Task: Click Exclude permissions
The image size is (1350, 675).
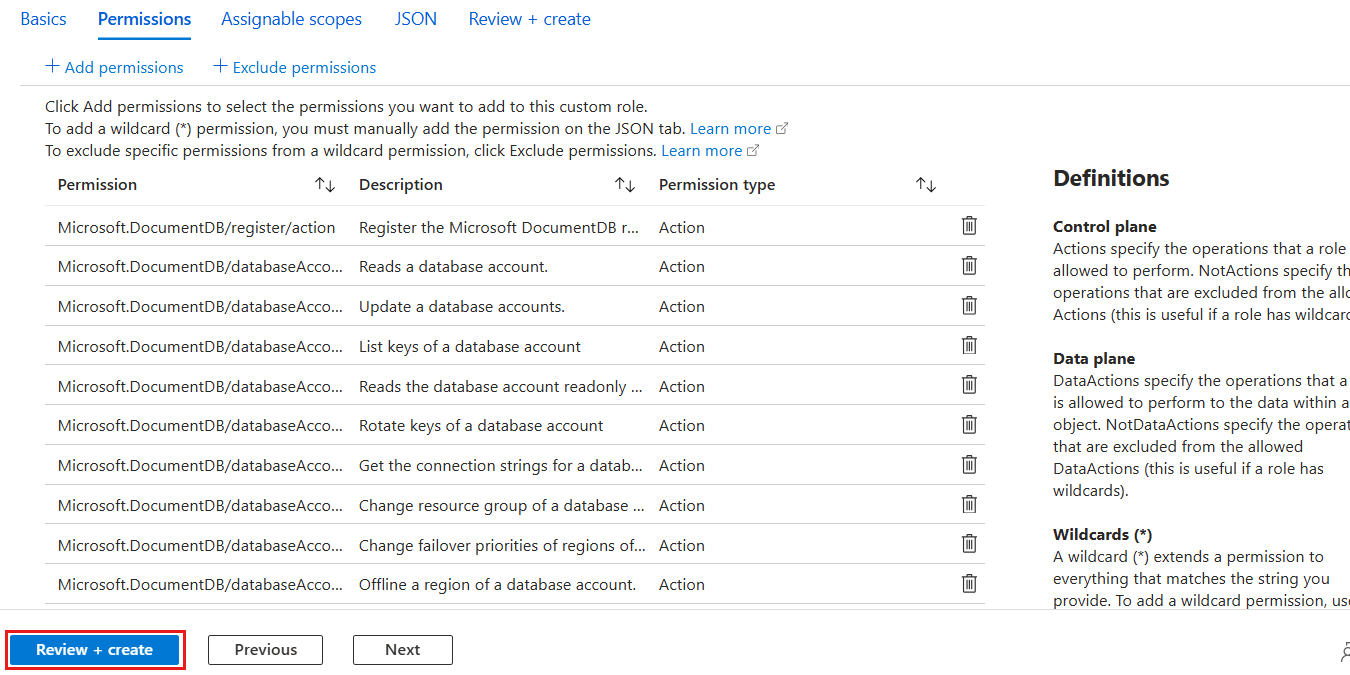Action: [x=294, y=66]
